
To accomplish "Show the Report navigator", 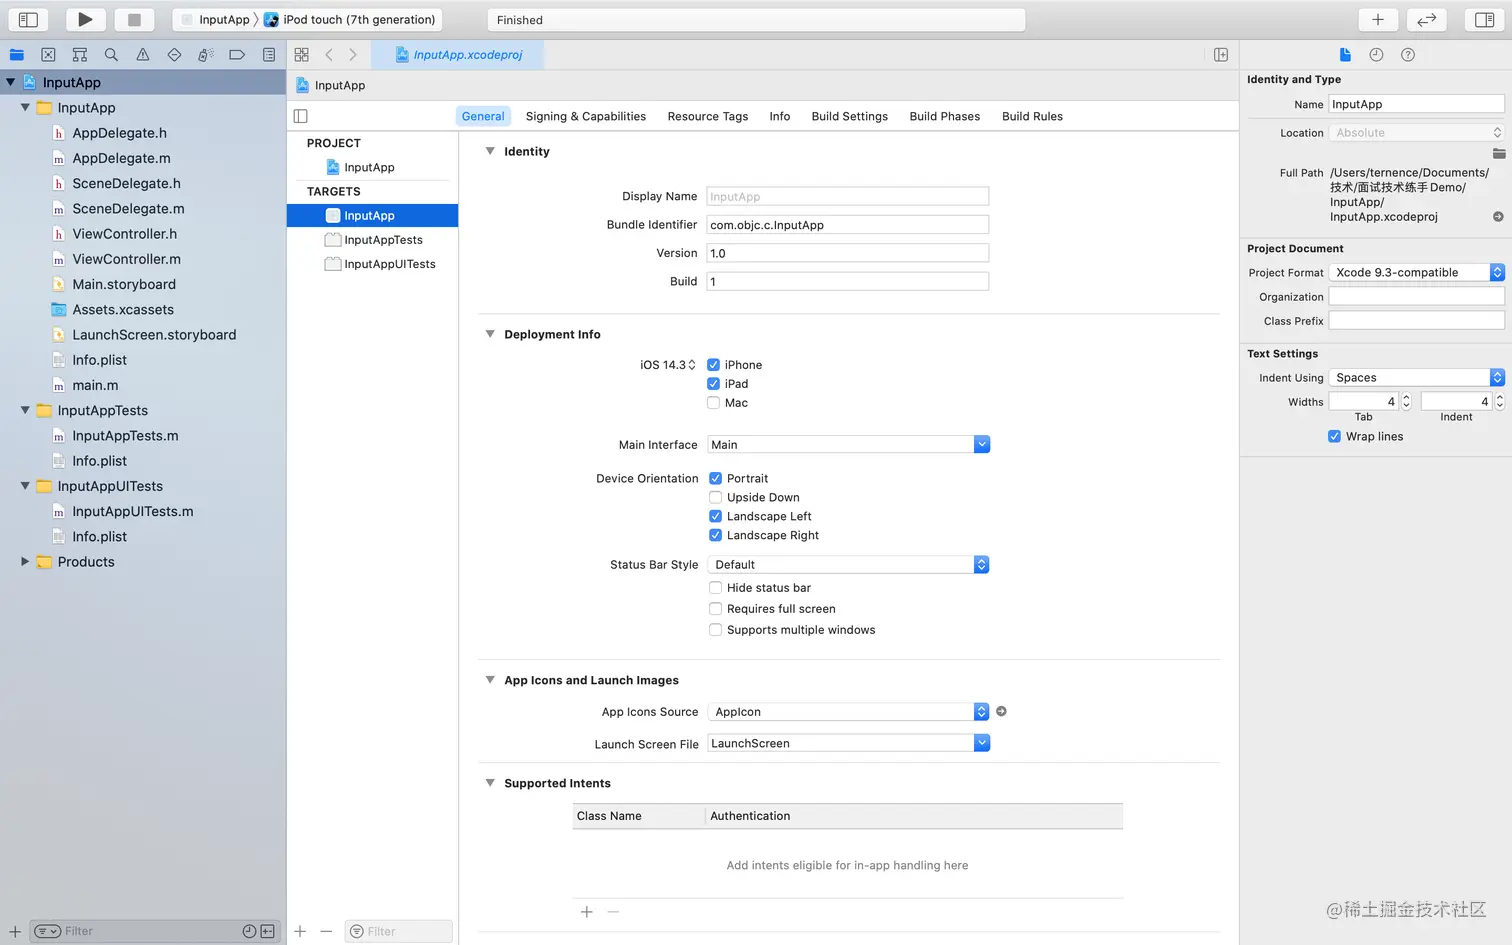I will tap(269, 55).
